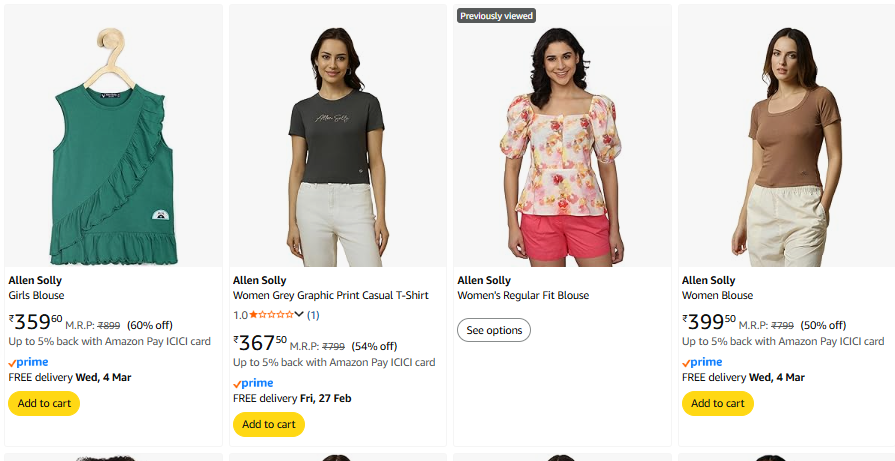Click the ₹359.60 Girls Blouse price
Image resolution: width=895 pixels, height=461 pixels.
click(36, 322)
